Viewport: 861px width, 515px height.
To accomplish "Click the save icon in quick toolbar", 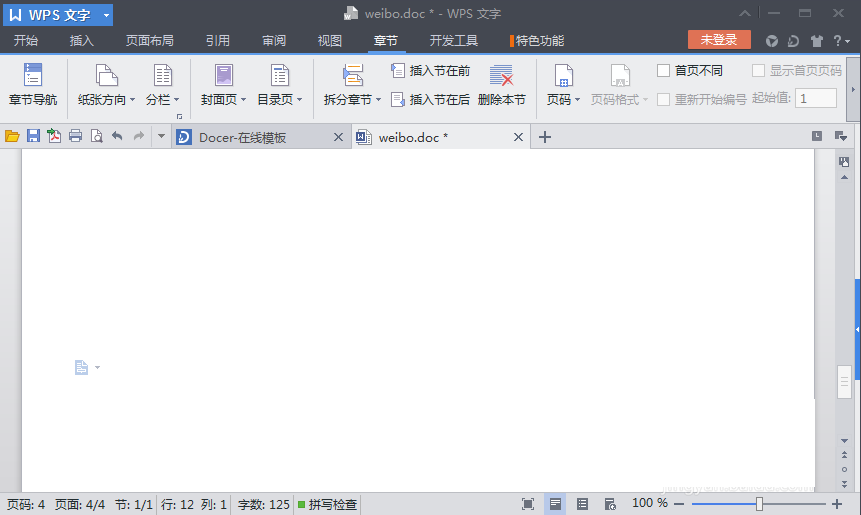I will pyautogui.click(x=33, y=137).
